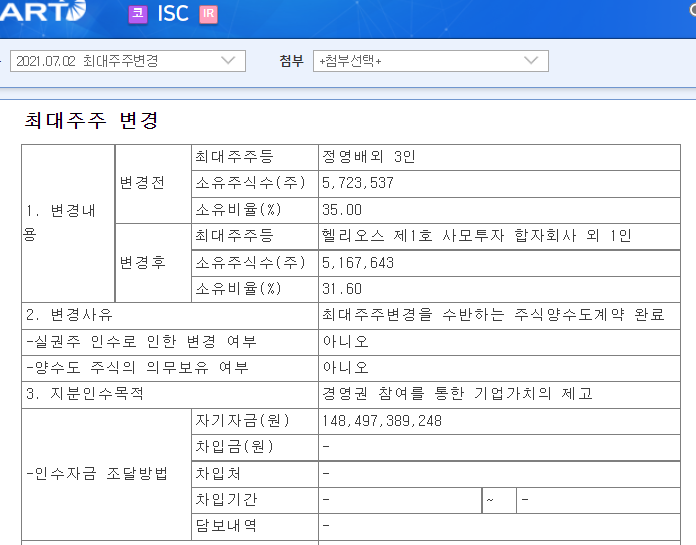The height and width of the screenshot is (545, 696).
Task: Click the value 5,167,643
Action: click(358, 263)
